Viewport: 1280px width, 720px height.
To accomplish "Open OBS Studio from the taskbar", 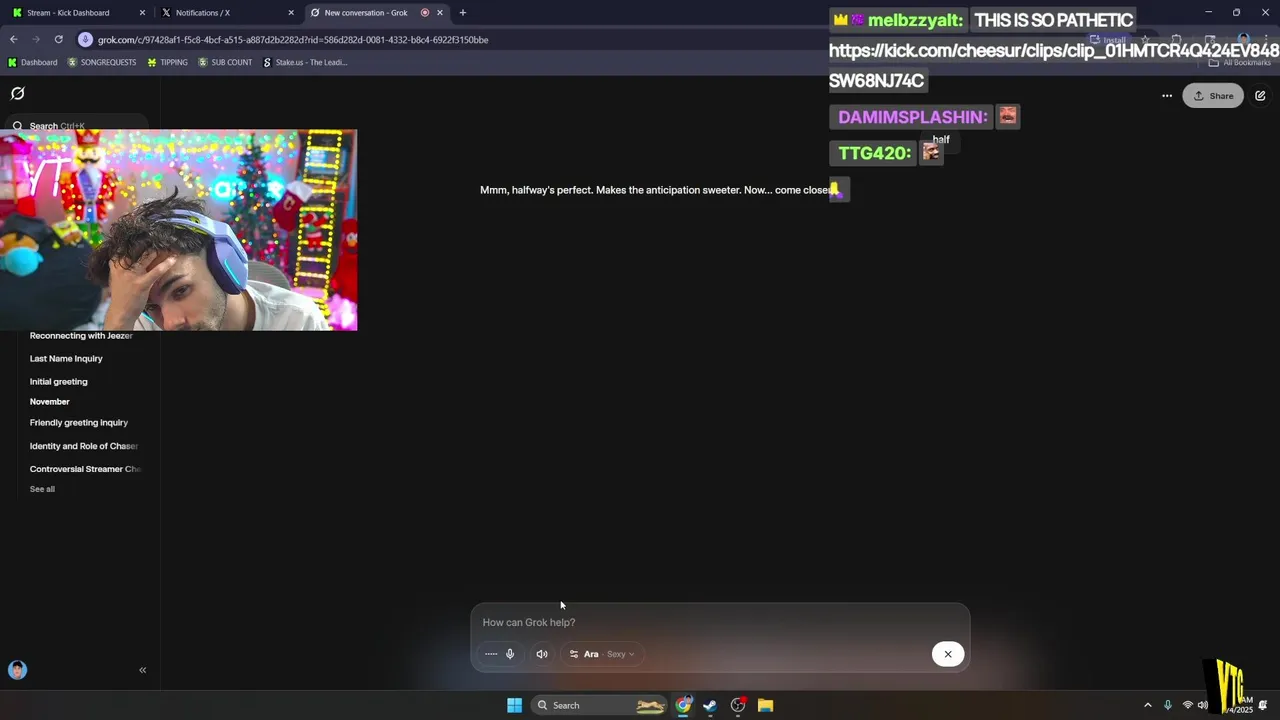I will 738,705.
